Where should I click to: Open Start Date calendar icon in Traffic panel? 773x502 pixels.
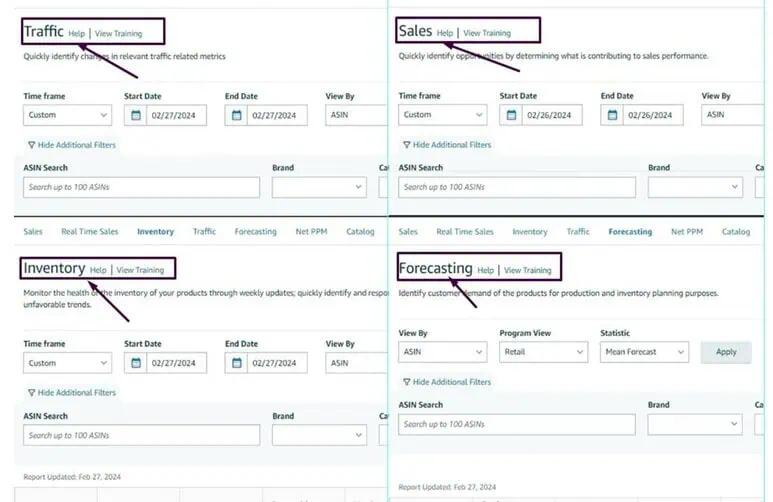coord(136,115)
